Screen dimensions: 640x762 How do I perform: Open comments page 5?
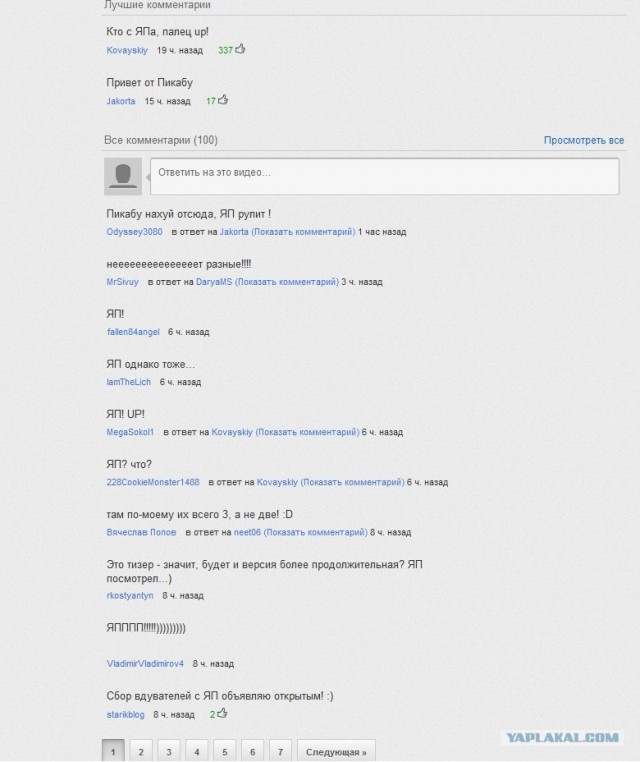point(225,751)
